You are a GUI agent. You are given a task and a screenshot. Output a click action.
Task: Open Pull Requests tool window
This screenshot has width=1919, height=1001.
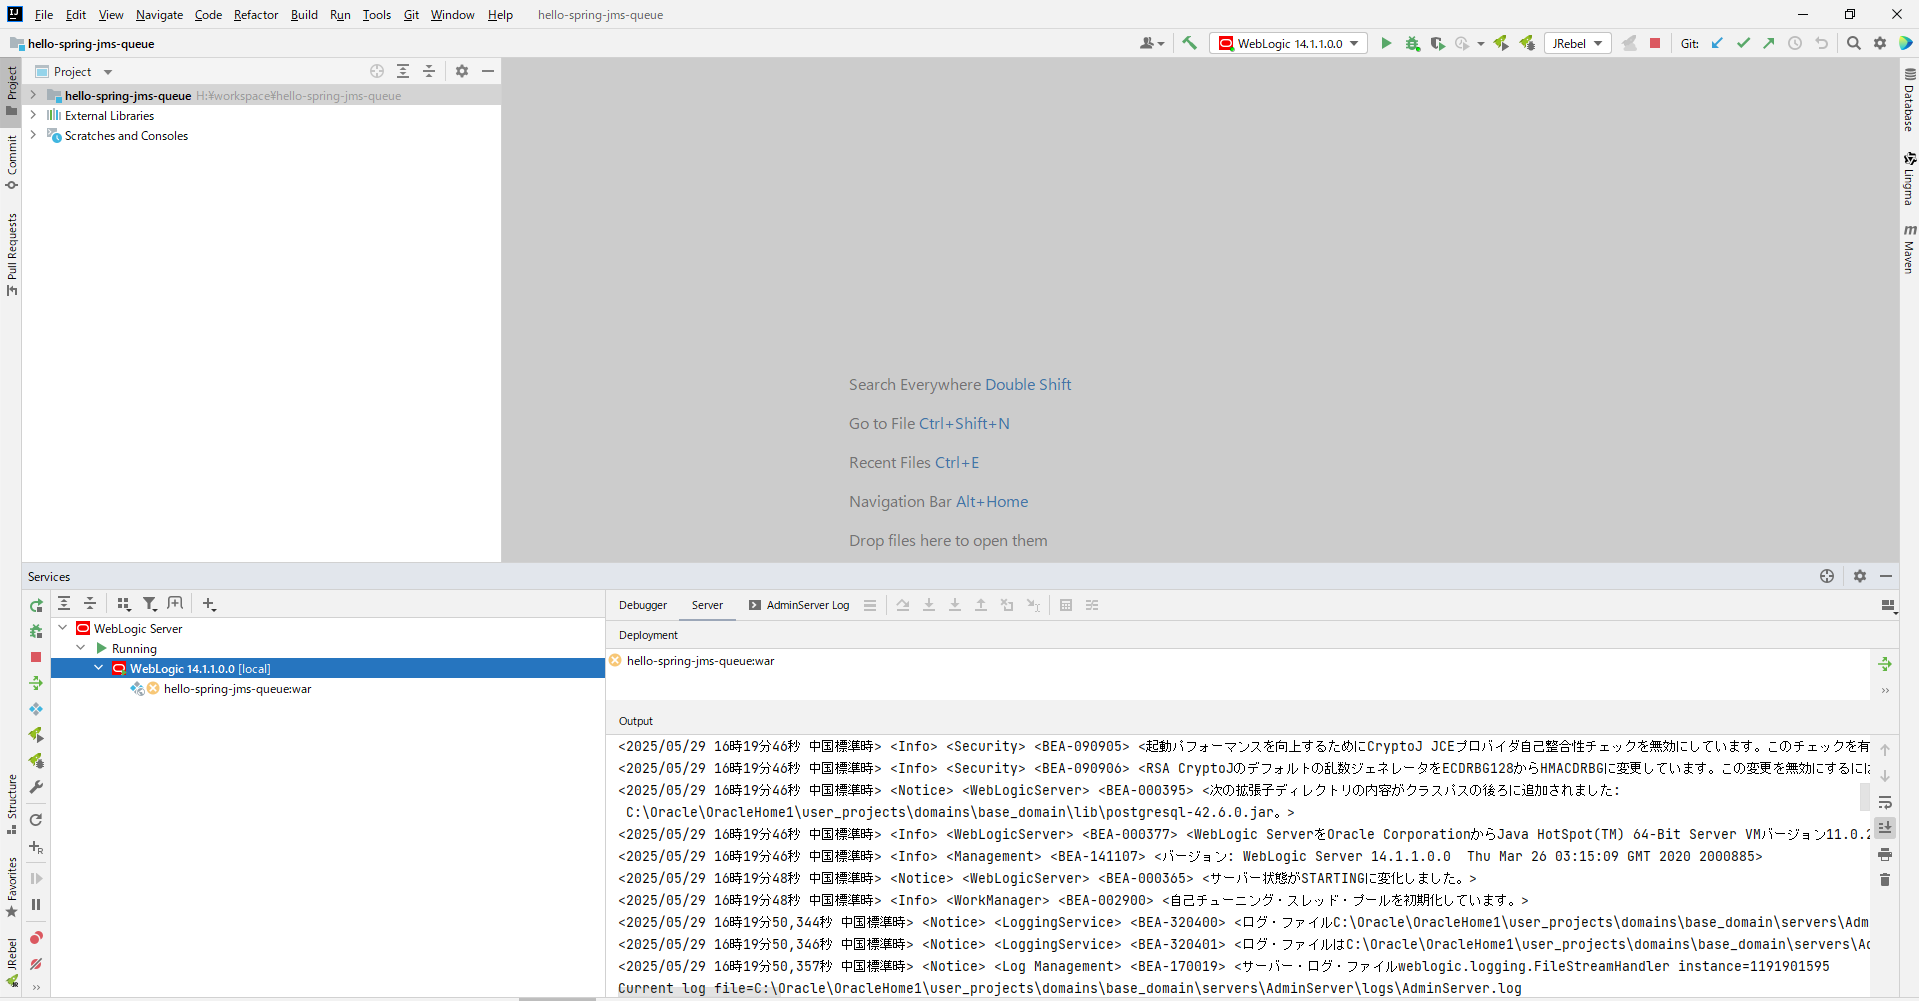tap(11, 254)
